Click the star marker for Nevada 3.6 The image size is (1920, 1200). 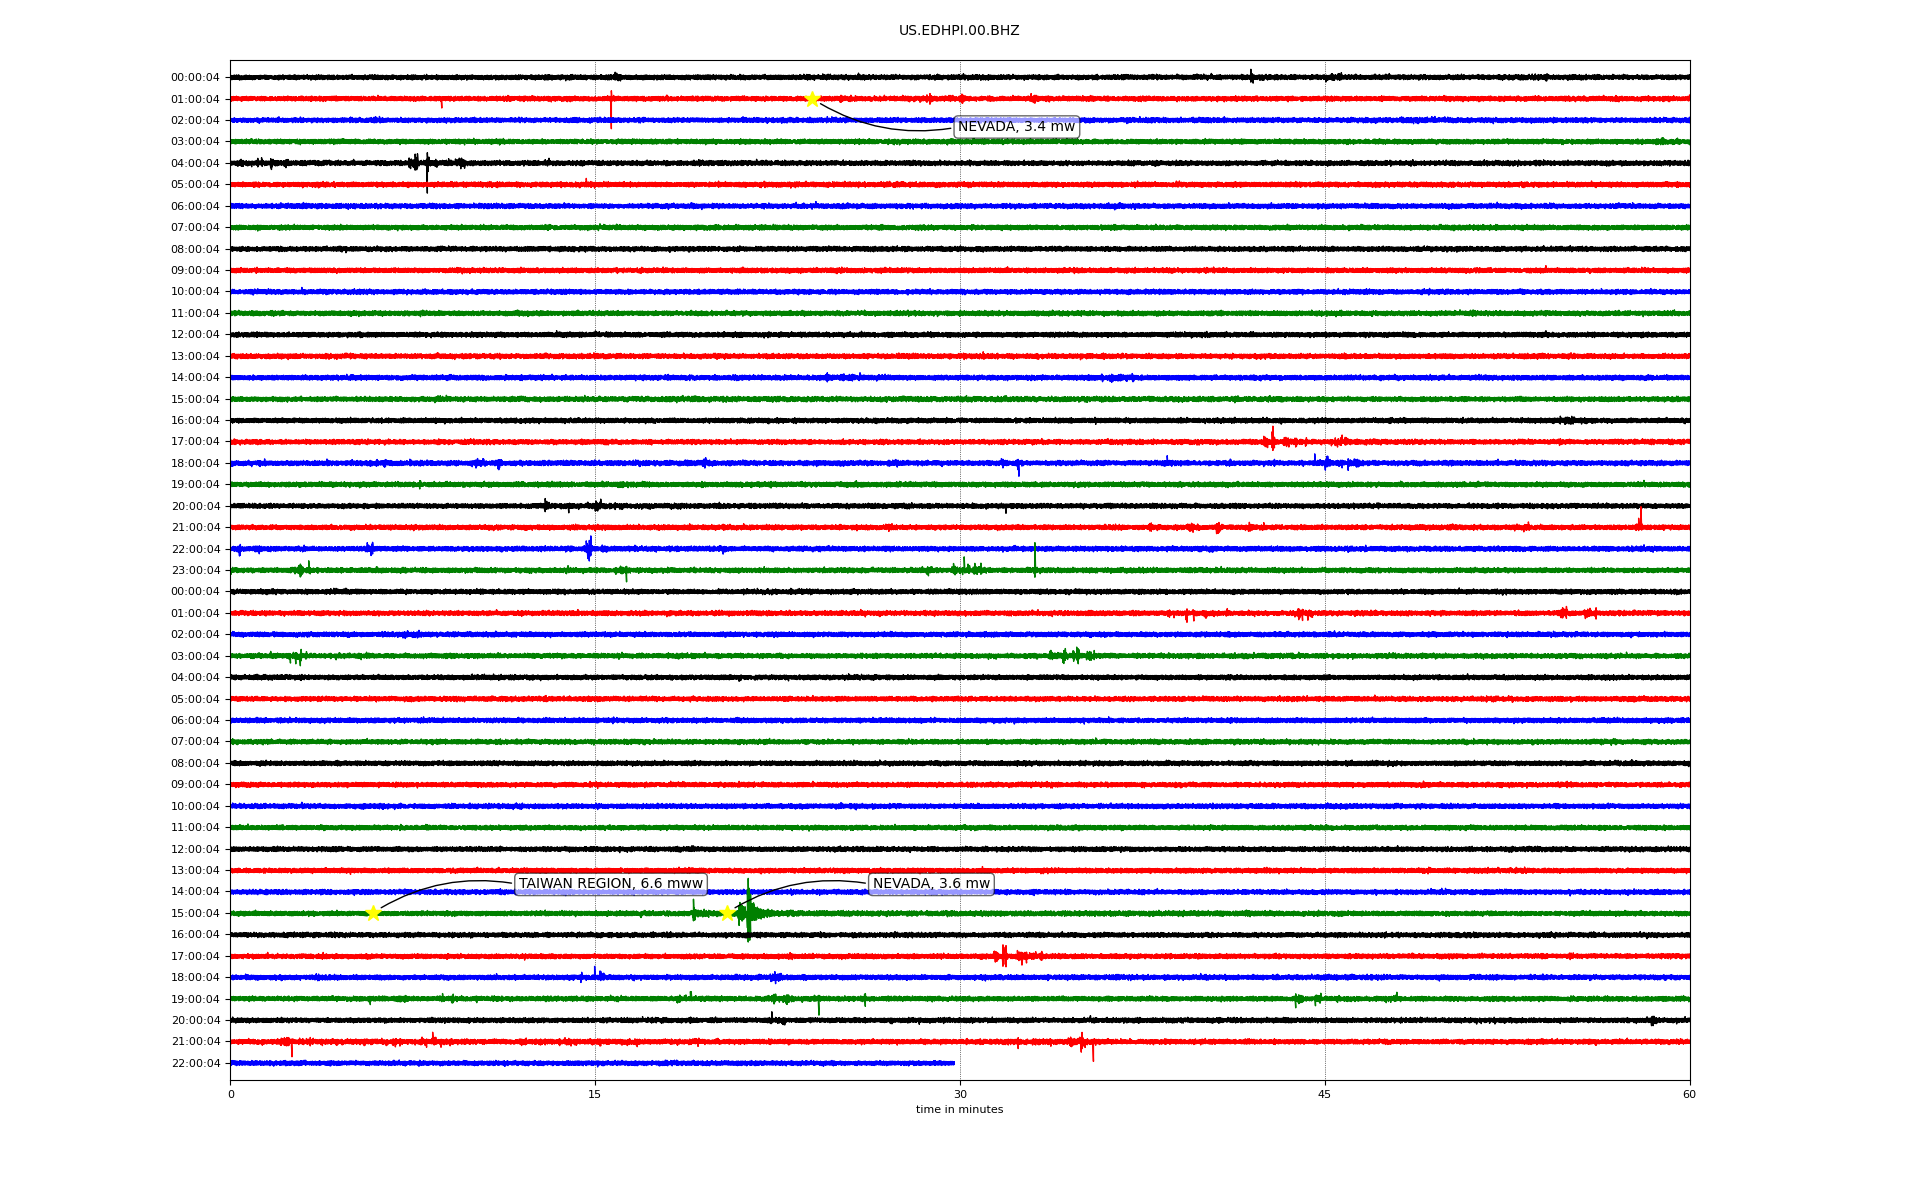click(727, 913)
